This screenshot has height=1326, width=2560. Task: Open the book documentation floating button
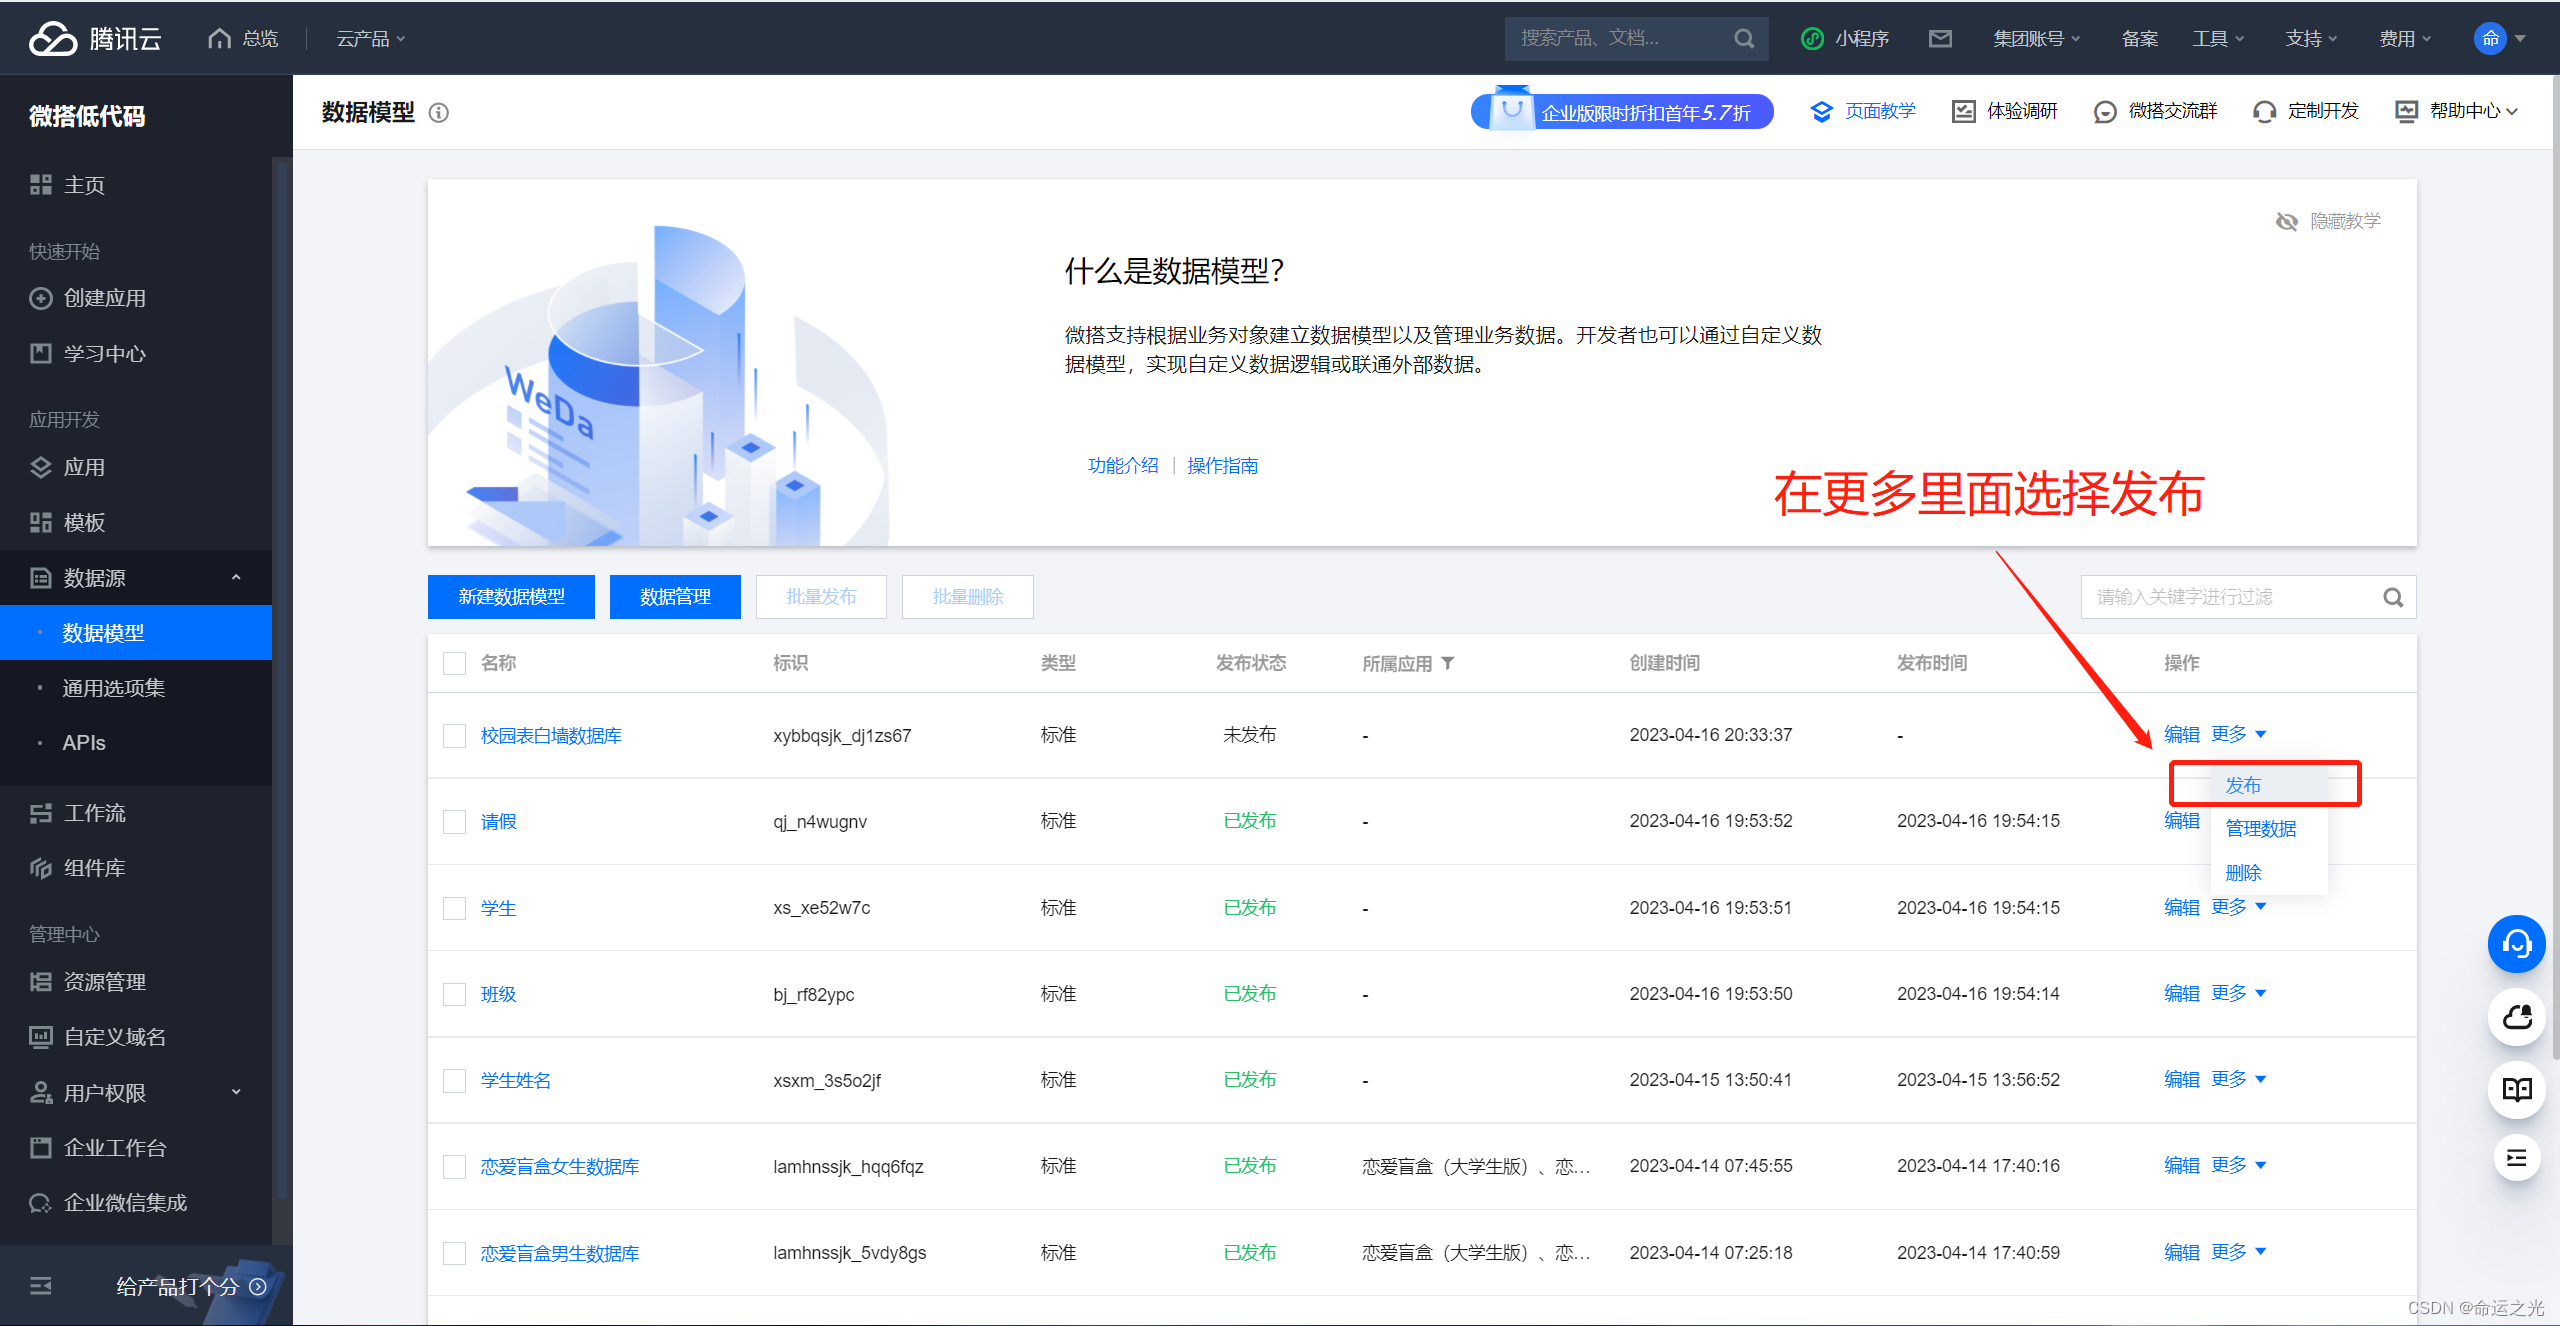click(x=2516, y=1089)
